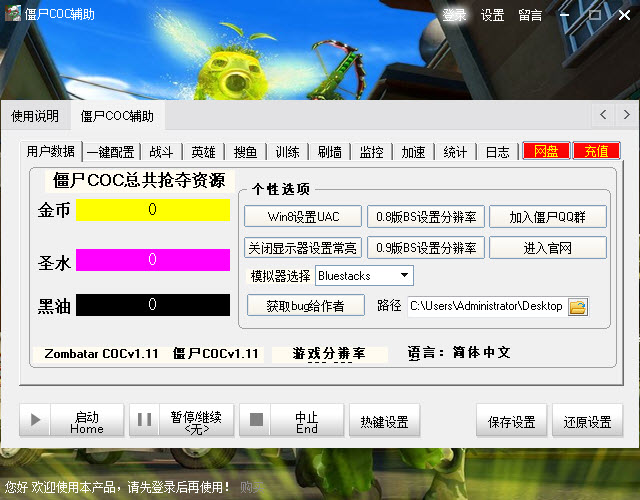Switch to the 刷墙 tab
The width and height of the screenshot is (640, 500).
329,152
